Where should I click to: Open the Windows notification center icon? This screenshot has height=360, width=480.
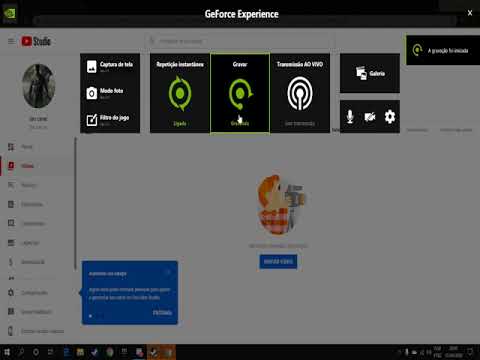[471, 352]
